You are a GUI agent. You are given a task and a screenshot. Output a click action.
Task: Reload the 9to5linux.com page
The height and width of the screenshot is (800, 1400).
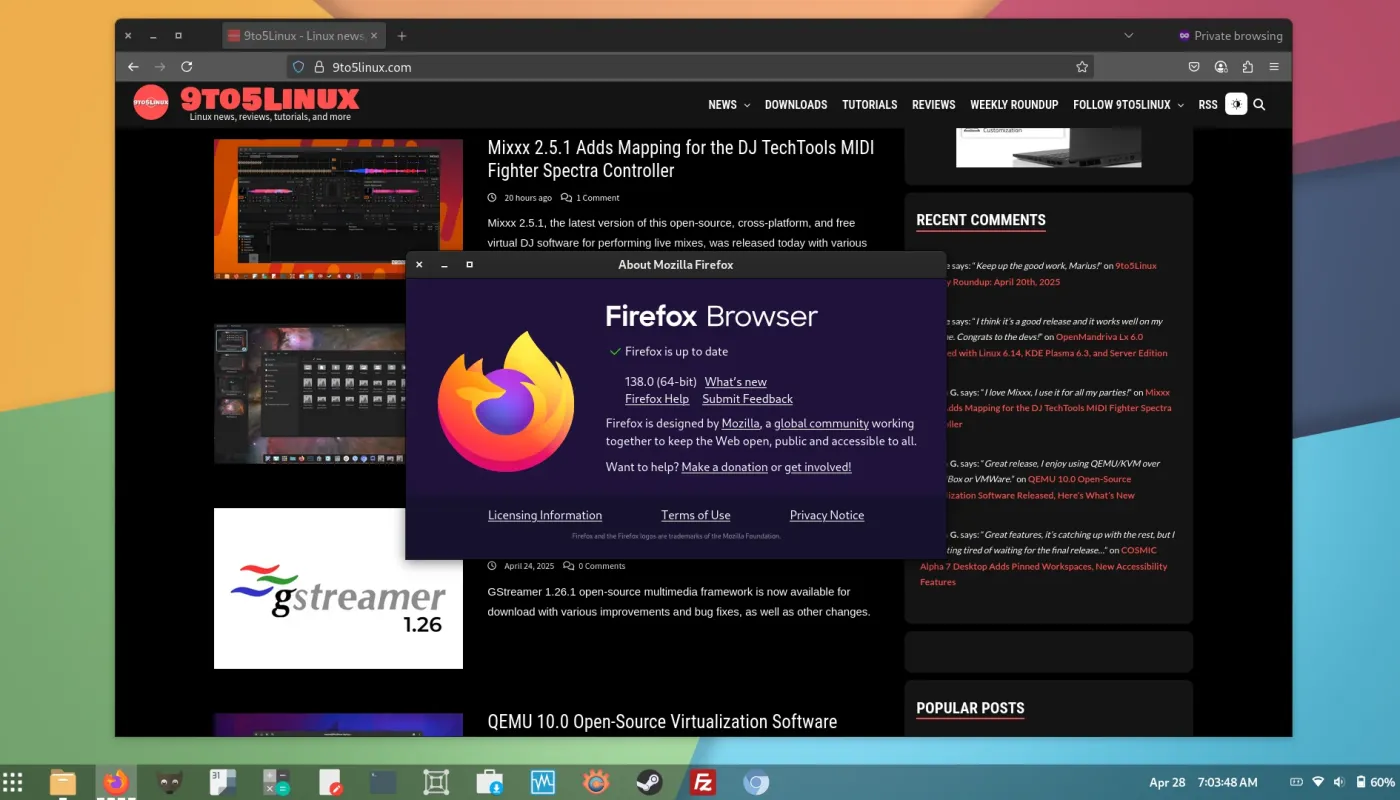186,67
